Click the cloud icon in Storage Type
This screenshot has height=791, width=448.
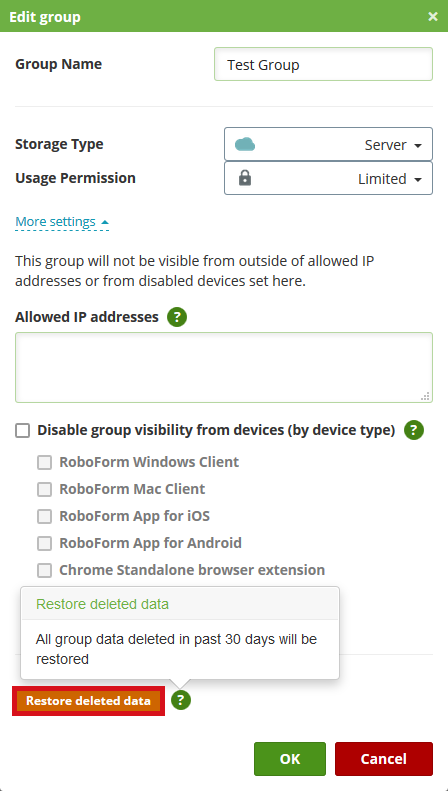tap(245, 145)
